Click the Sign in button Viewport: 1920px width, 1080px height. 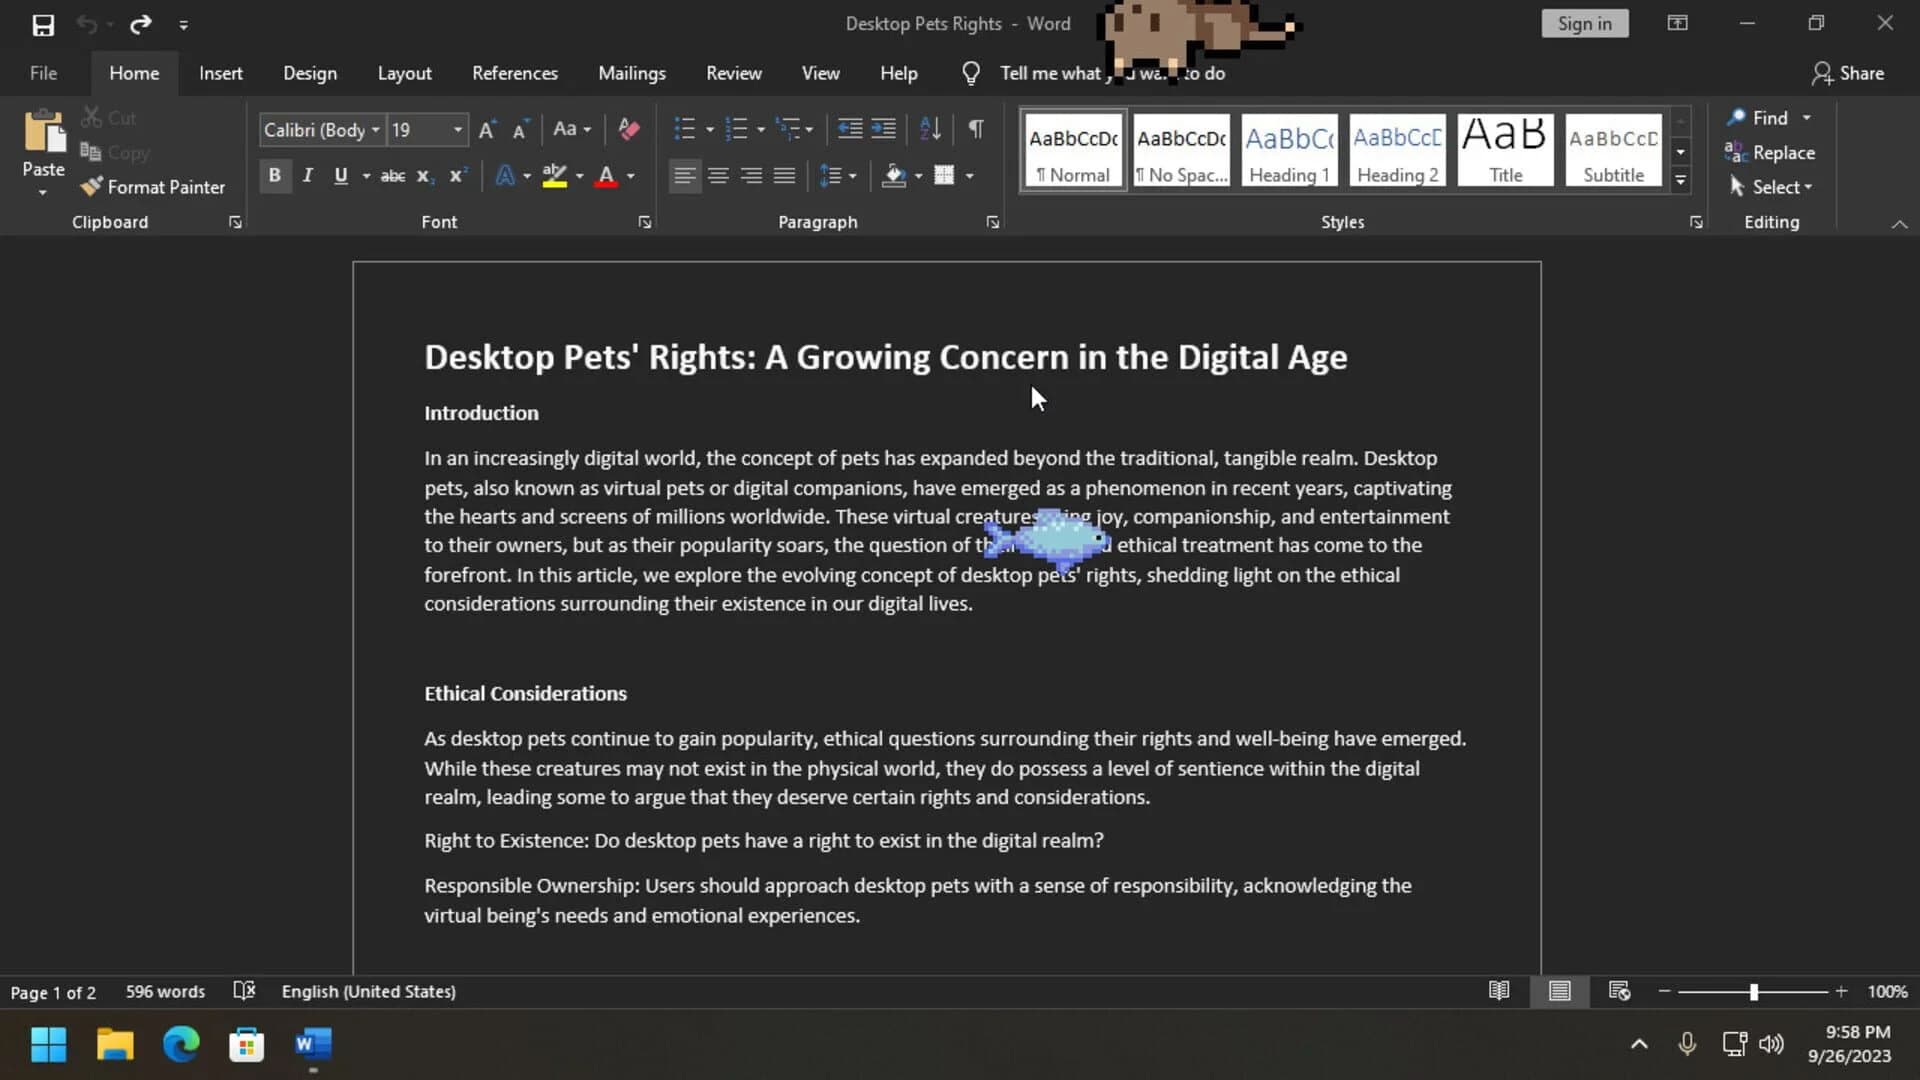pos(1585,22)
